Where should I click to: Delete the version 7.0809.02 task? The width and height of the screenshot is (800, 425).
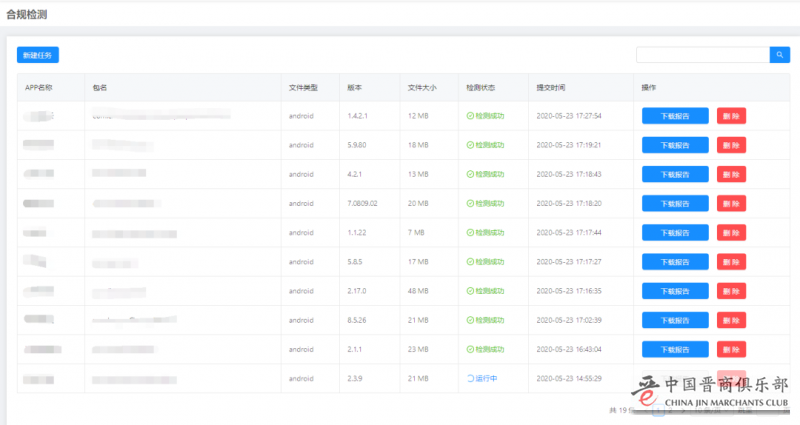731,203
